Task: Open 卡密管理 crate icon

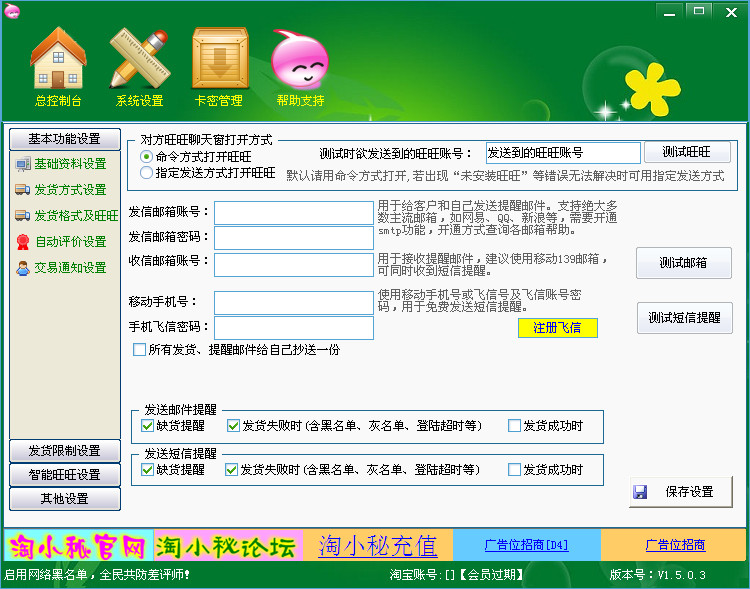Action: [220, 58]
